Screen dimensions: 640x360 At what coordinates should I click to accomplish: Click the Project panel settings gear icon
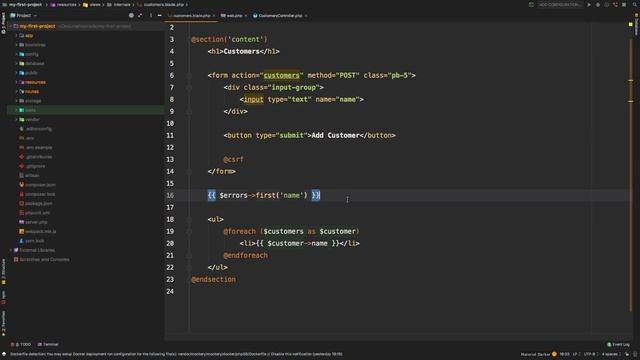131,16
